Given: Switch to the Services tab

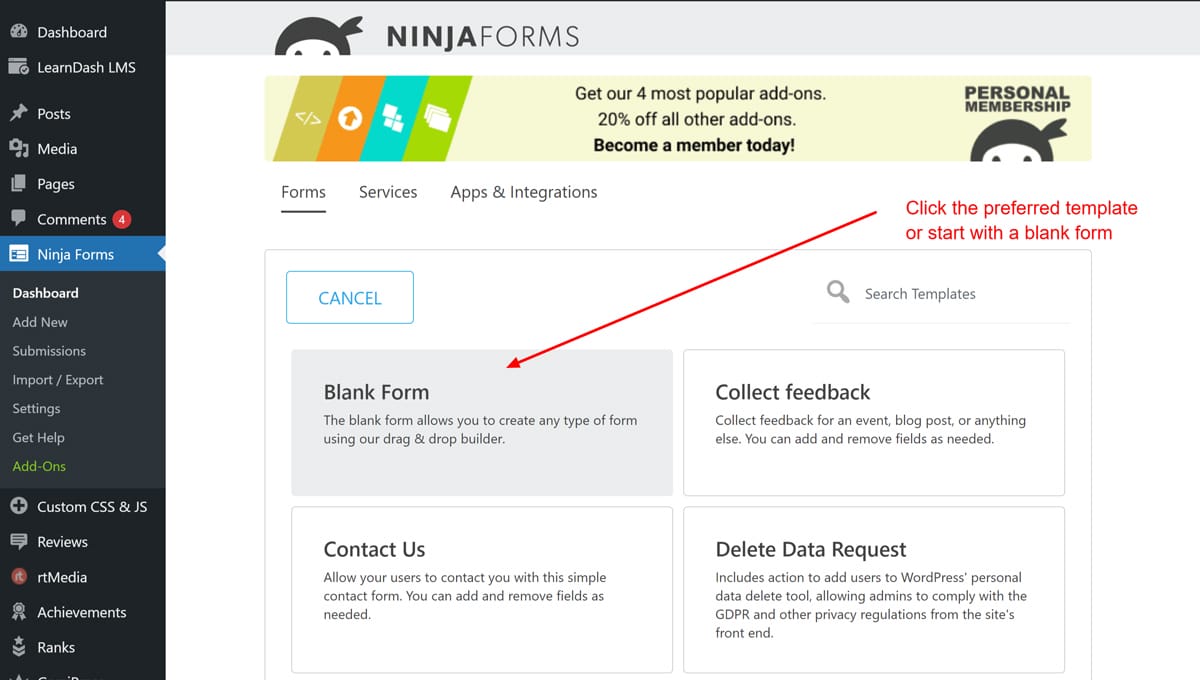Looking at the screenshot, I should click(x=388, y=192).
